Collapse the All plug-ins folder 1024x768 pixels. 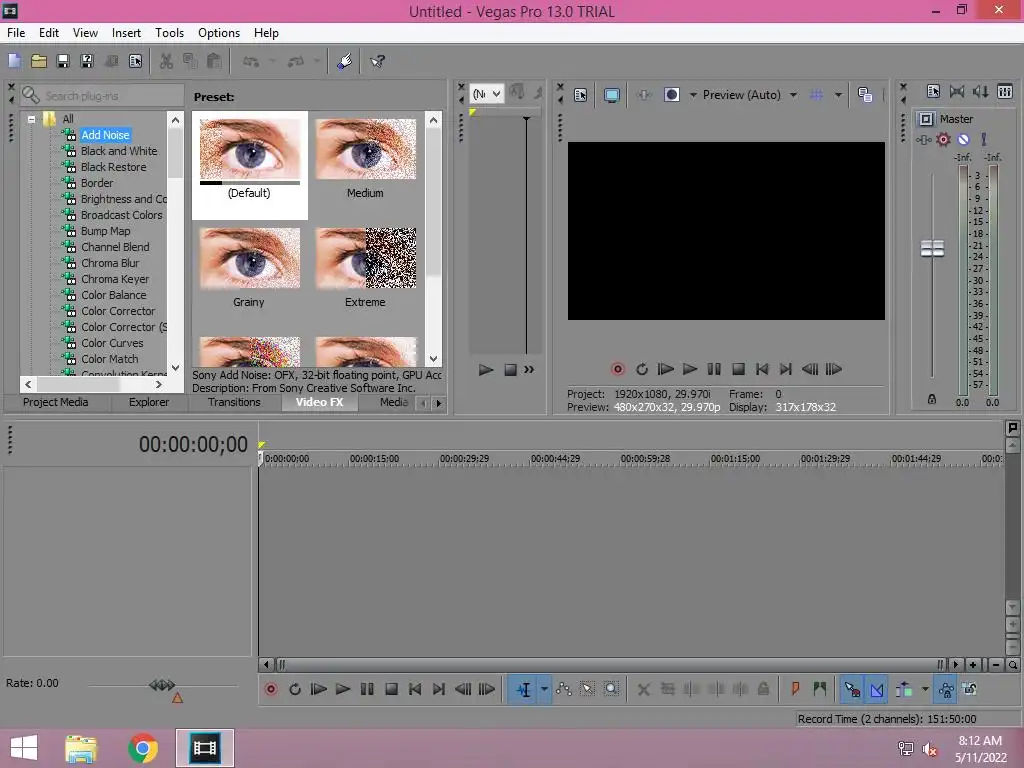[31, 120]
